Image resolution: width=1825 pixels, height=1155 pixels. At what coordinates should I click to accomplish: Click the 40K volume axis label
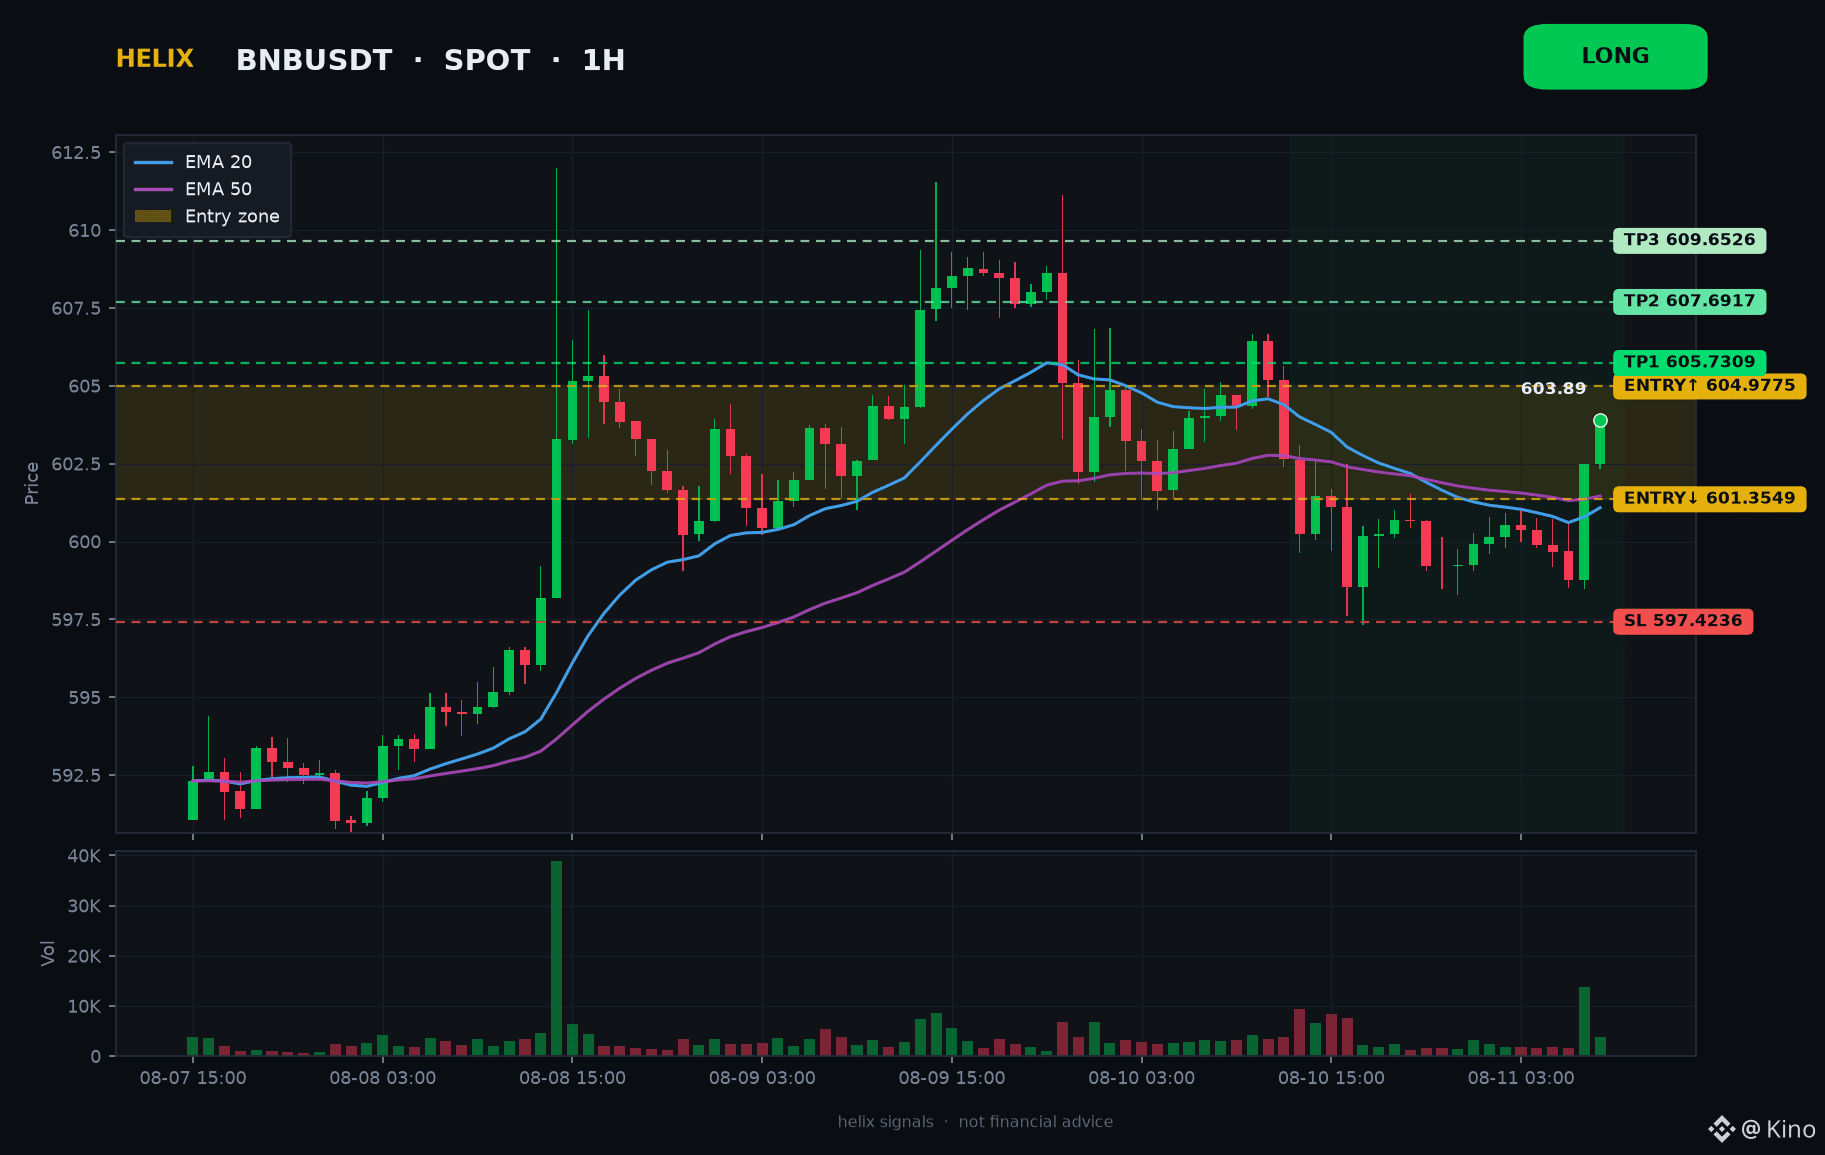click(84, 856)
